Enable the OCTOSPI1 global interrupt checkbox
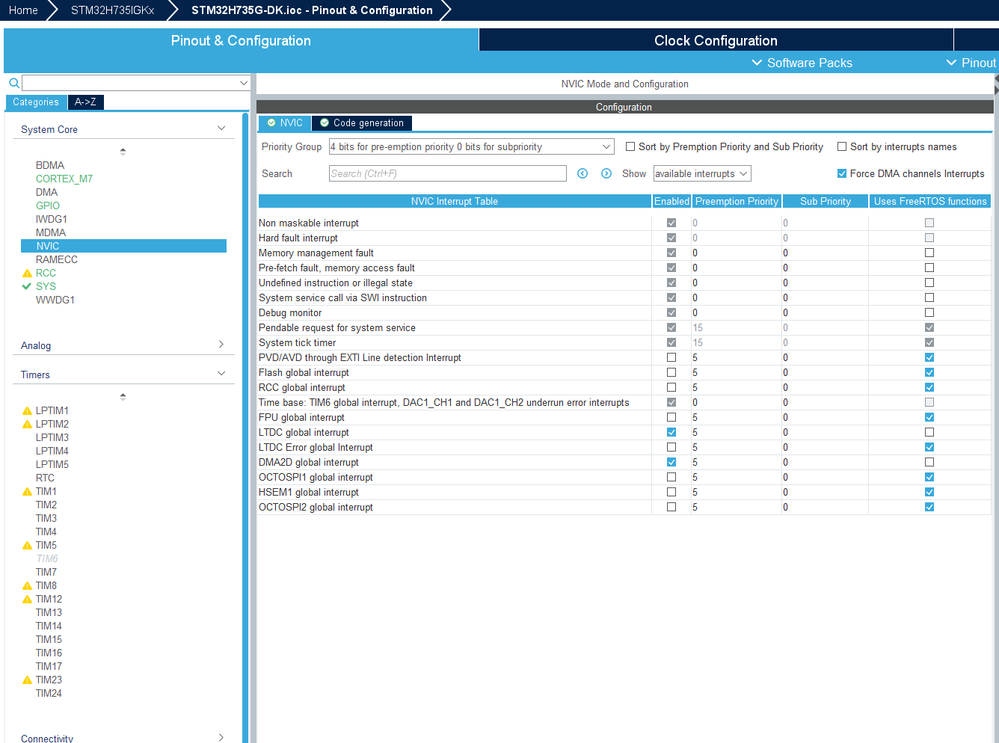 click(672, 477)
